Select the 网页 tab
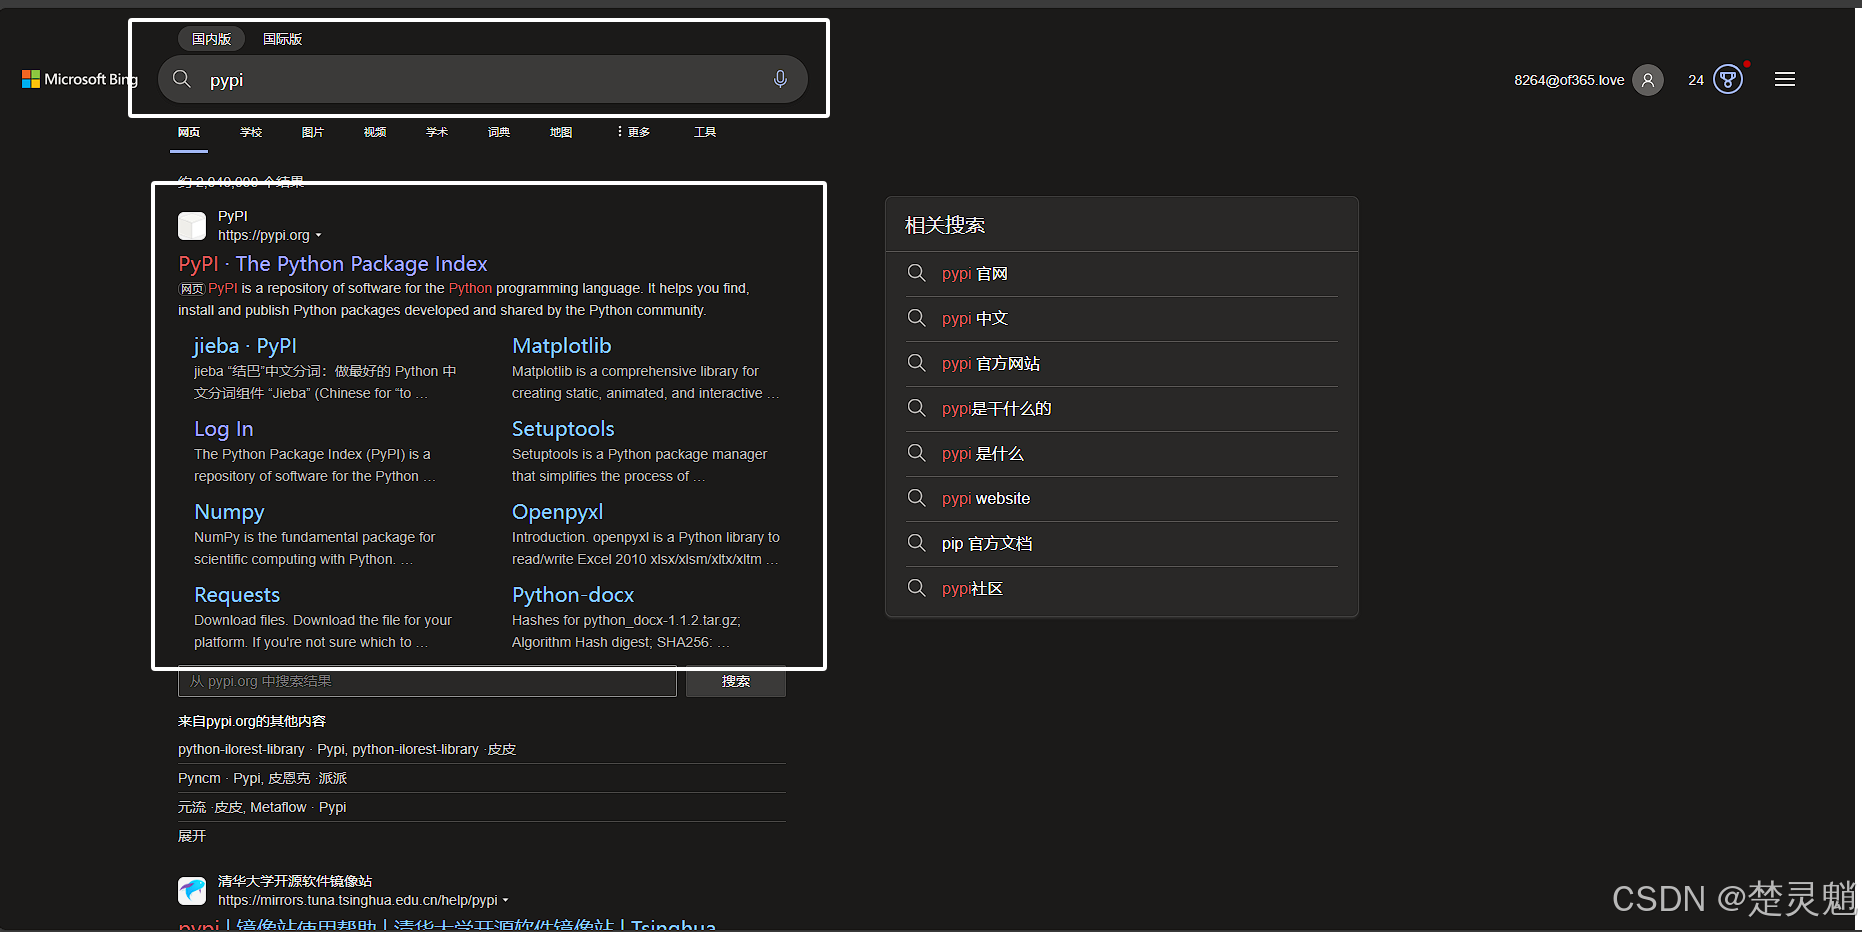 (x=189, y=132)
